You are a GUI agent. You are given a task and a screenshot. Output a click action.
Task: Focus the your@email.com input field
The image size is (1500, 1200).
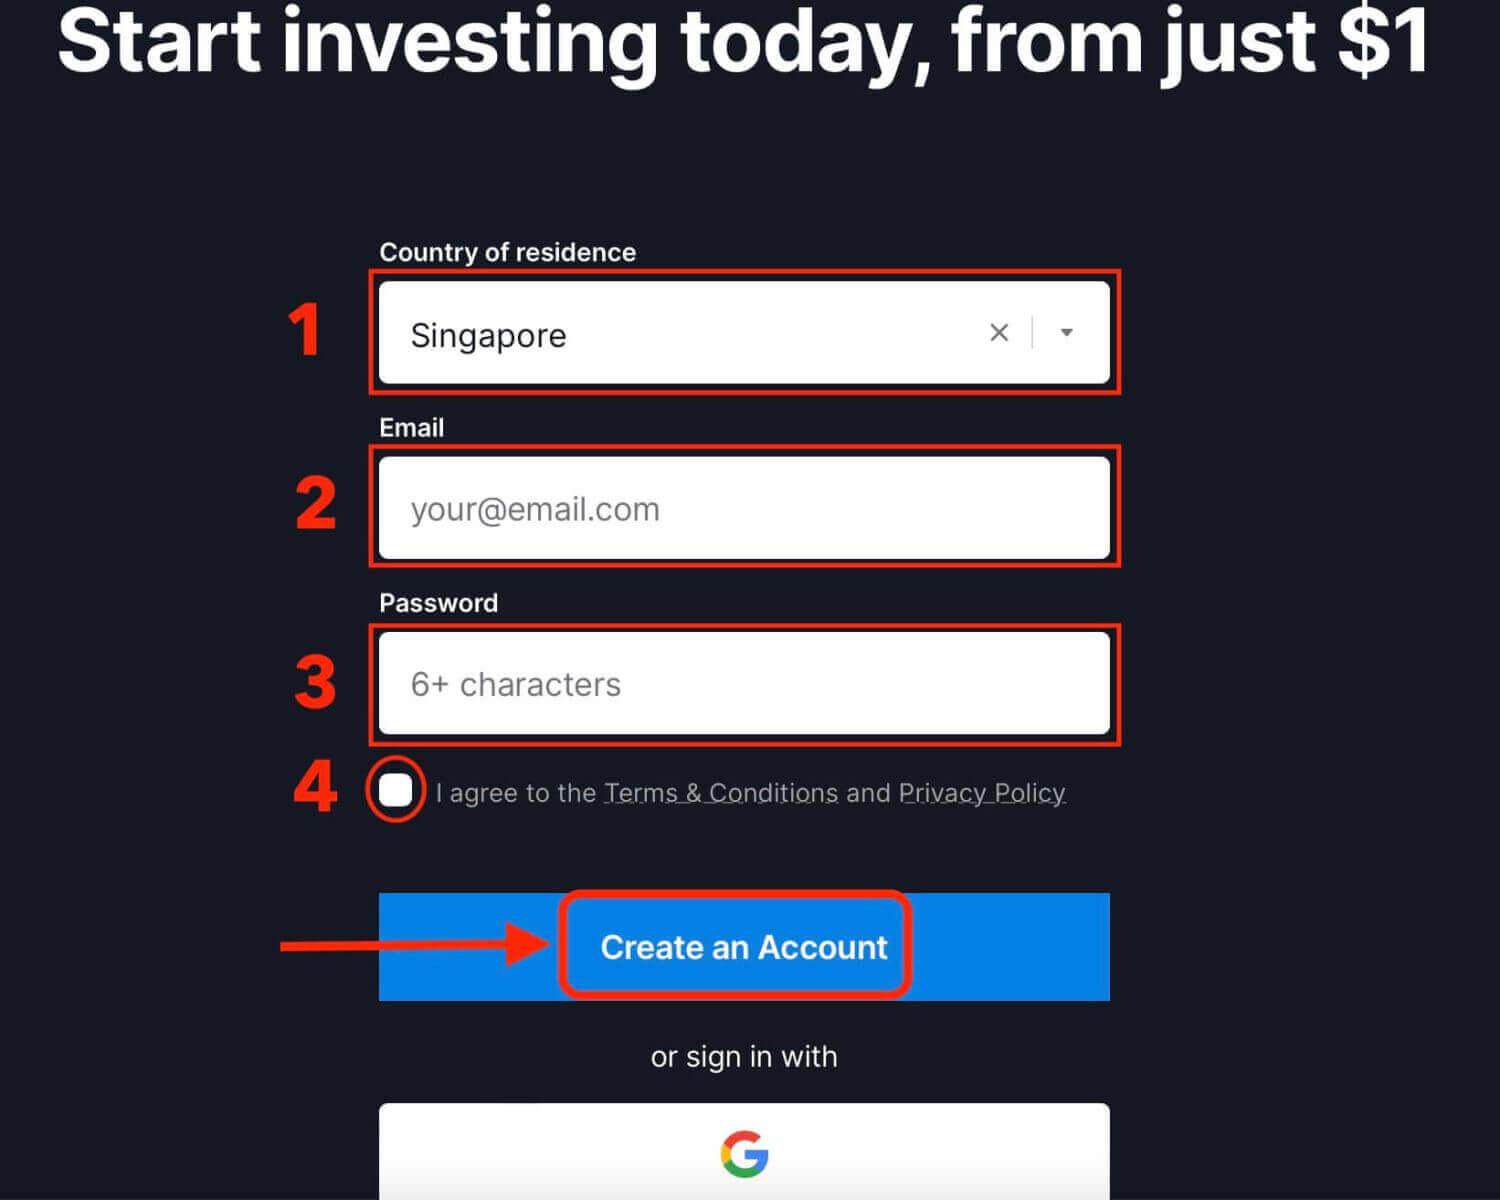[744, 508]
